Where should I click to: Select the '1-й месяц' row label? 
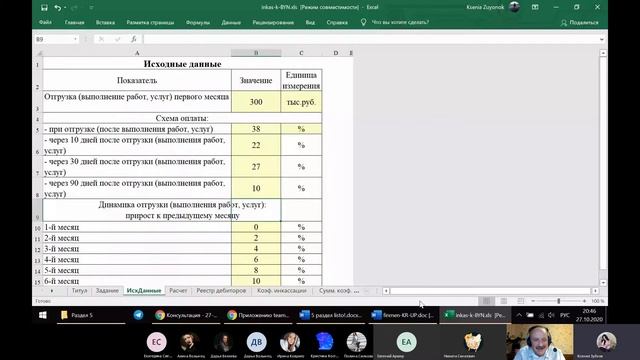pyautogui.click(x=137, y=227)
